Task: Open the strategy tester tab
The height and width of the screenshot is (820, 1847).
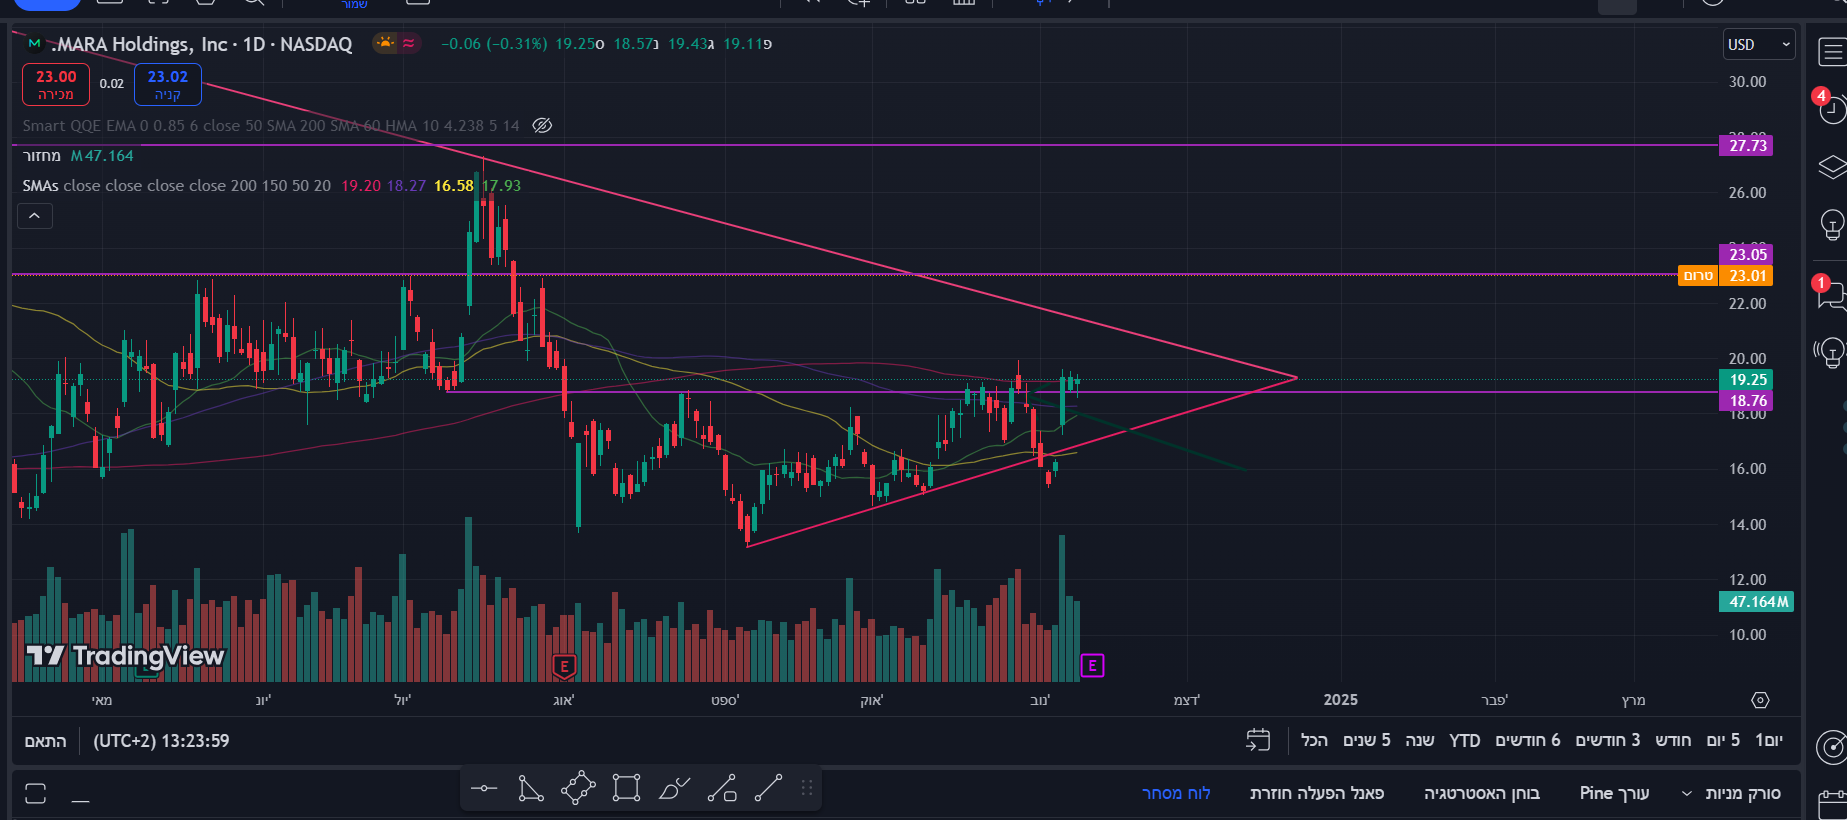Action: [x=1482, y=793]
